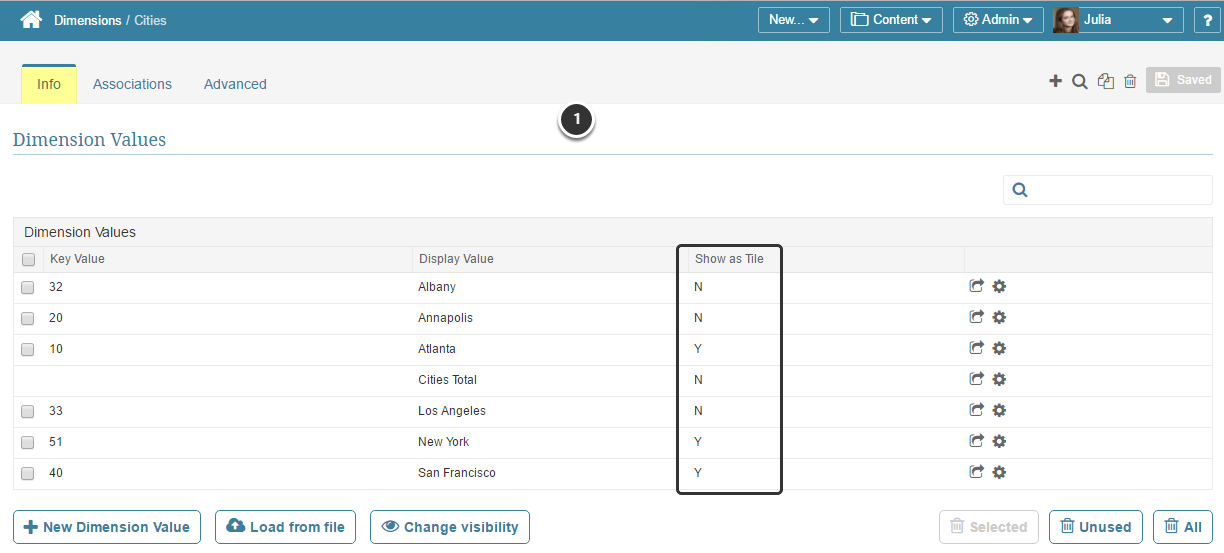Viewport: 1224px width, 553px height.
Task: Switch to the Associations tab
Action: click(x=132, y=84)
